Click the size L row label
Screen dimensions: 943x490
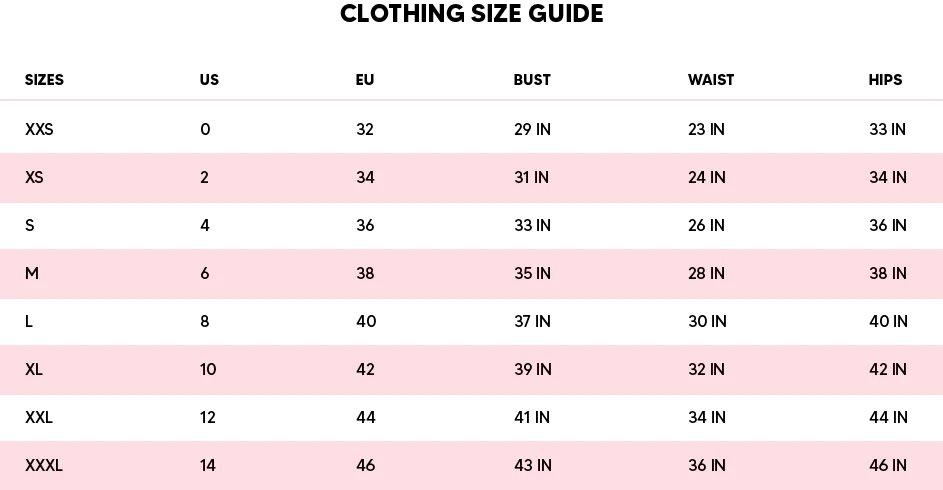pos(29,321)
